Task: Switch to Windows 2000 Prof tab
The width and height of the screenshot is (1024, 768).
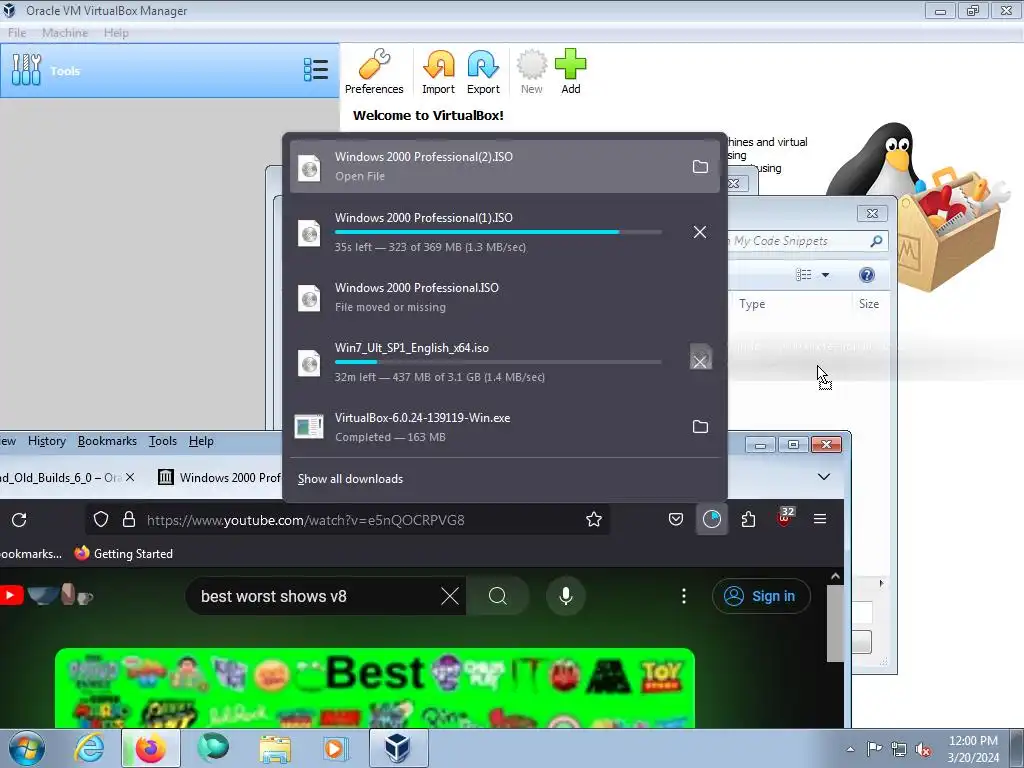Action: click(x=219, y=477)
